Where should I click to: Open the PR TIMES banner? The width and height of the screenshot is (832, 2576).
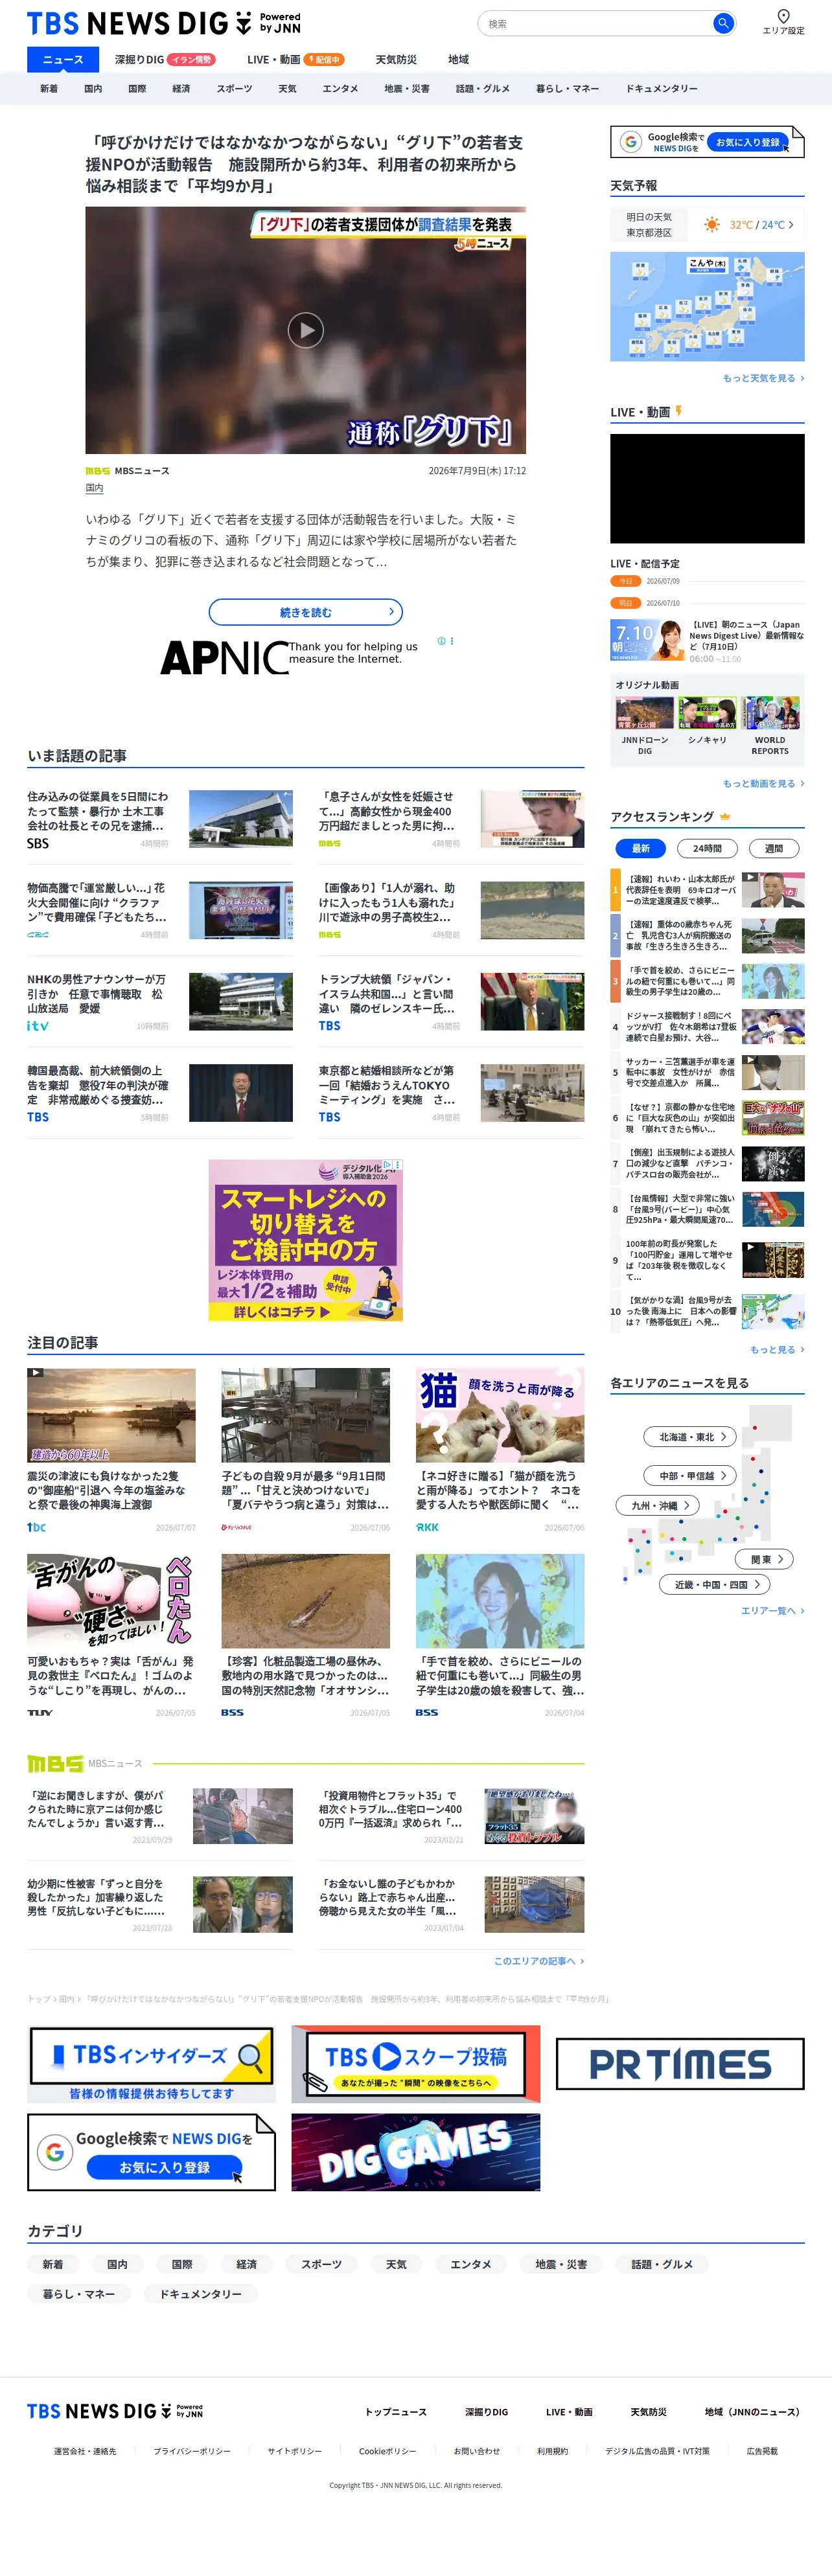click(x=680, y=2064)
